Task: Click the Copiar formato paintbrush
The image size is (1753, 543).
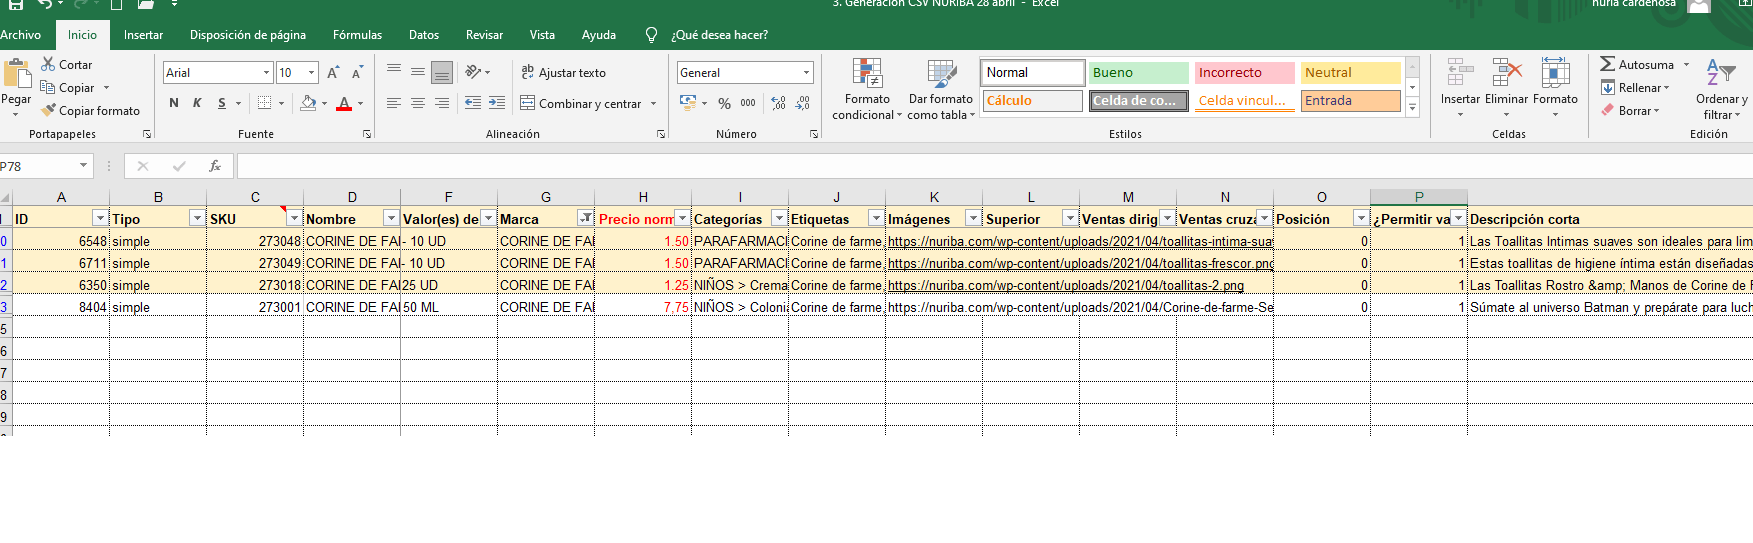Action: tap(48, 110)
